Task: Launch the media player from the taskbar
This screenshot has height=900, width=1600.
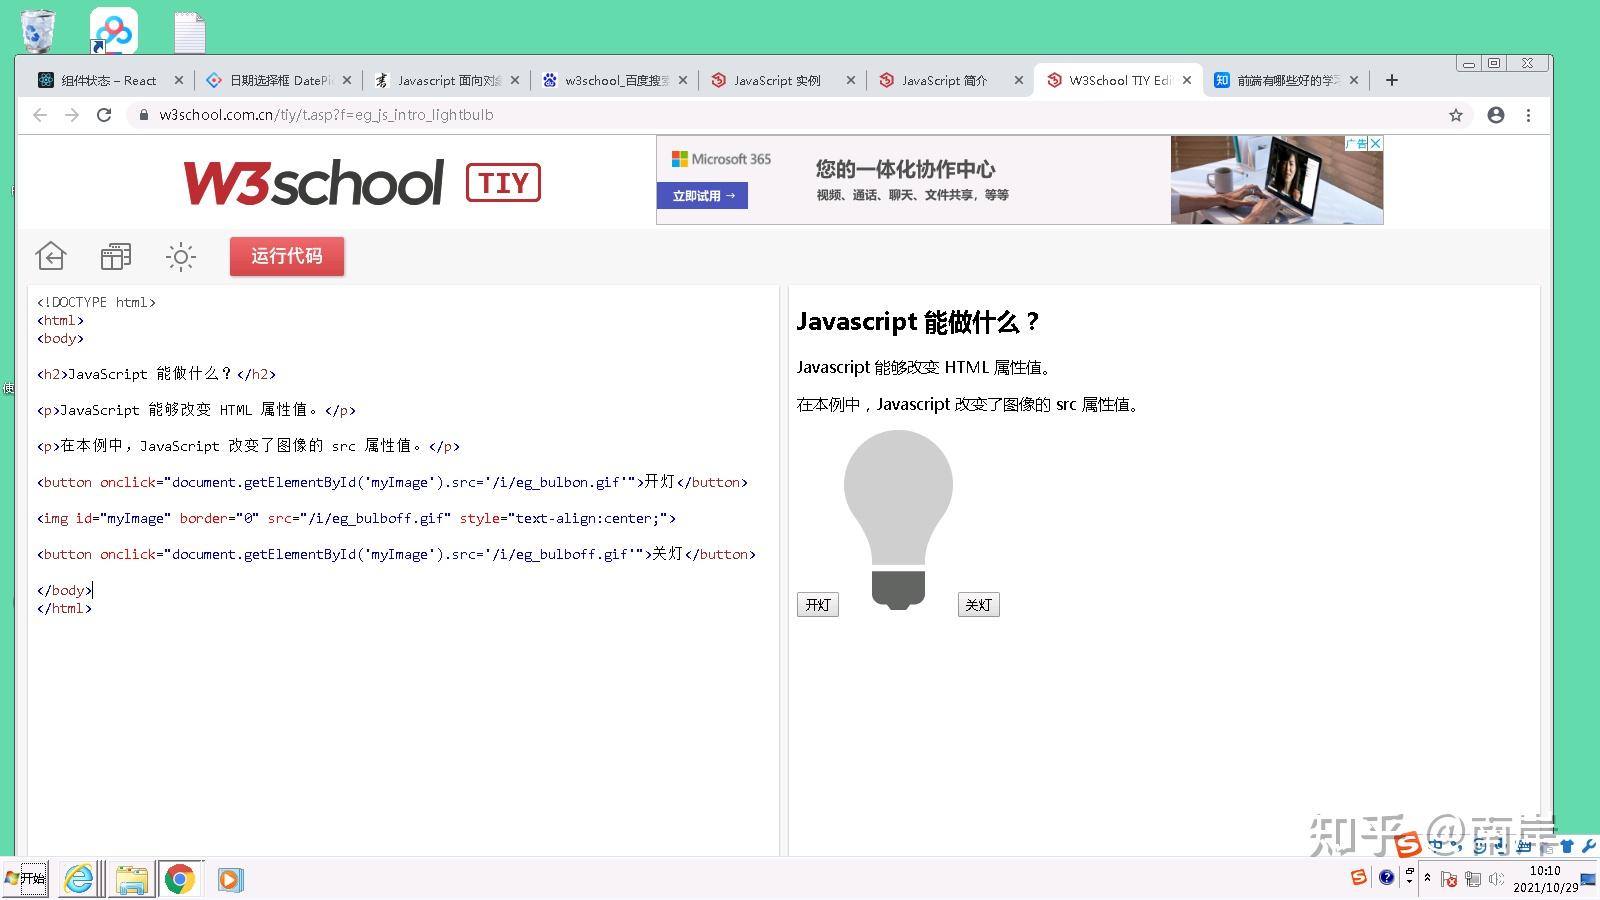Action: click(x=230, y=879)
